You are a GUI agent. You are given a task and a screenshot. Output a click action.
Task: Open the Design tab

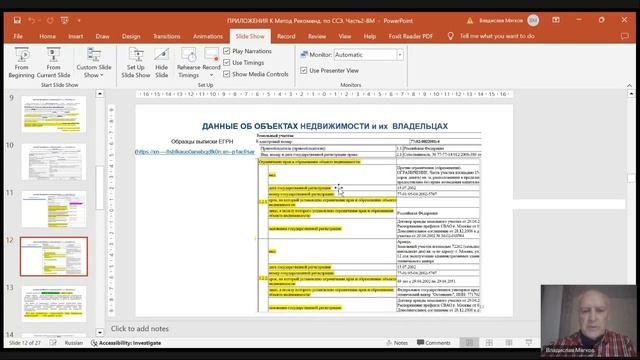(131, 36)
